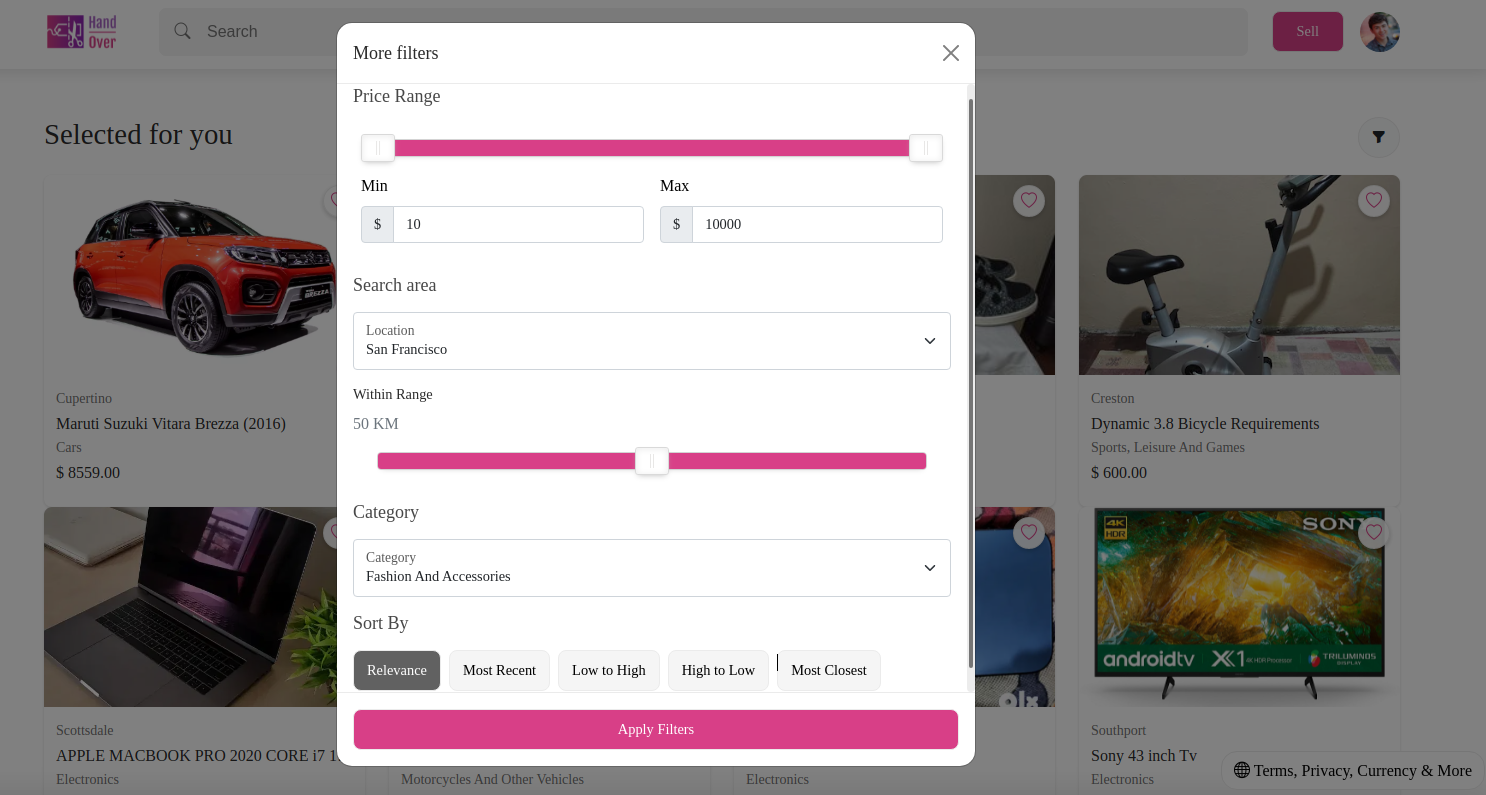Enable the Most Closest sort option
Screen dimensions: 1486x795
click(x=828, y=670)
